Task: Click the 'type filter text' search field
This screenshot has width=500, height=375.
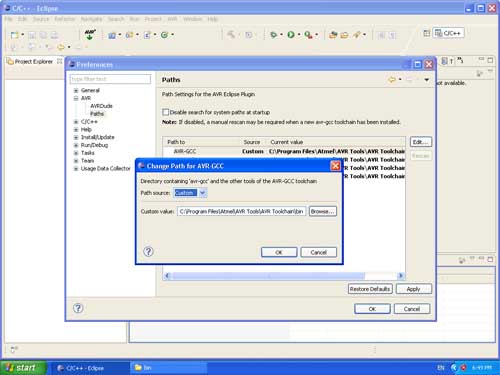Action: (110, 79)
